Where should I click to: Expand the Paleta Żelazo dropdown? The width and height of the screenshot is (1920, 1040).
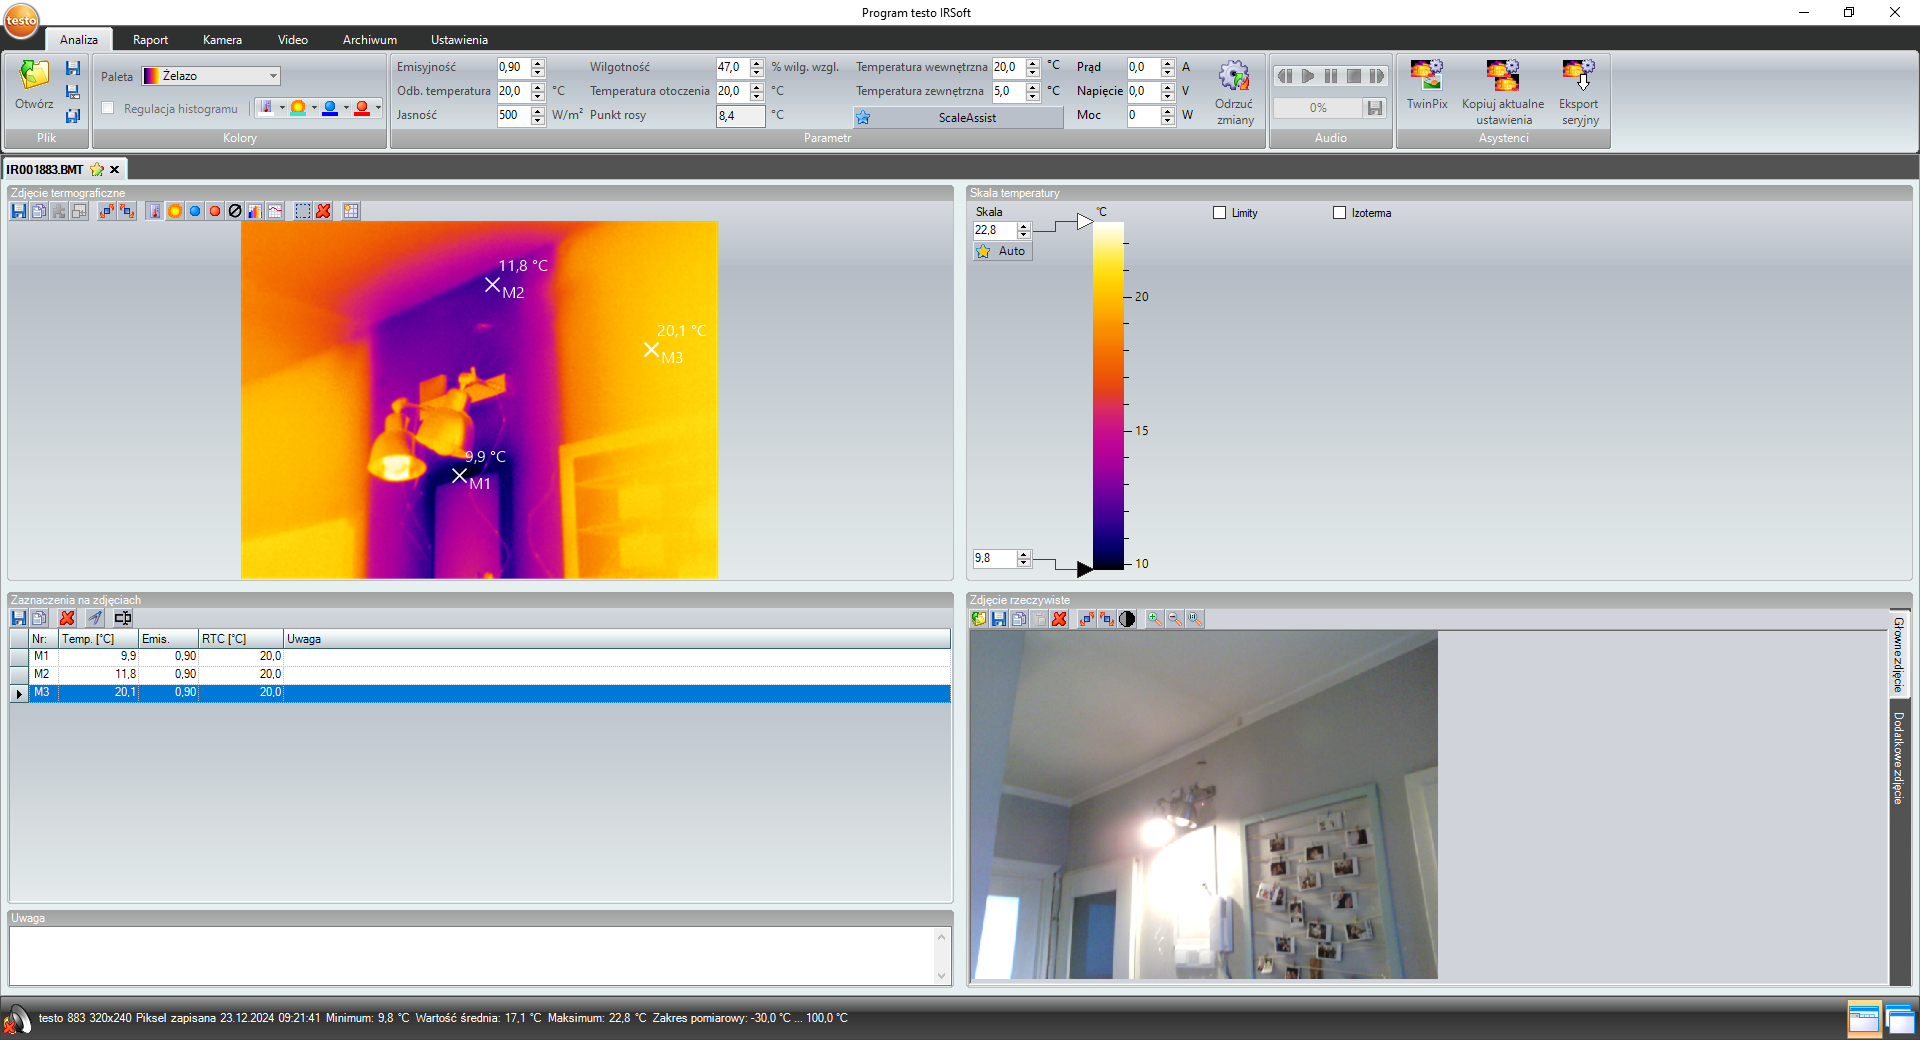(273, 76)
